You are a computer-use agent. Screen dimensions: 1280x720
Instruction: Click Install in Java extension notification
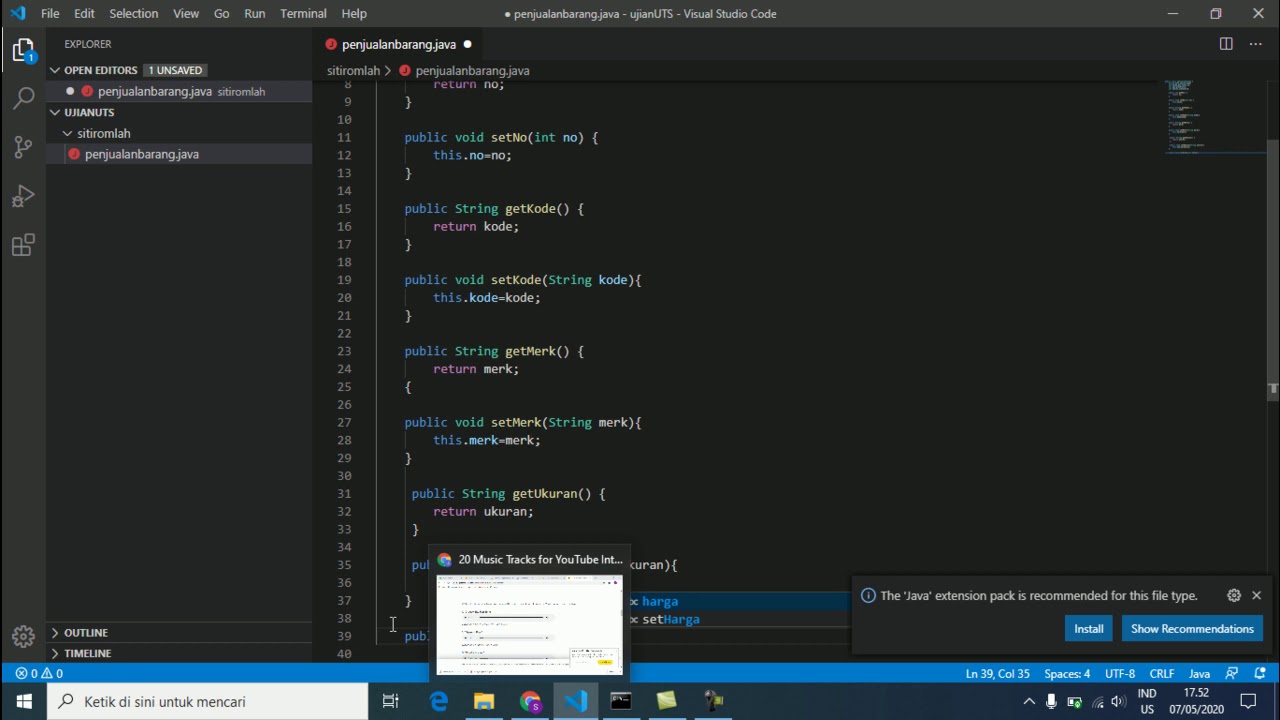[x=1089, y=629]
